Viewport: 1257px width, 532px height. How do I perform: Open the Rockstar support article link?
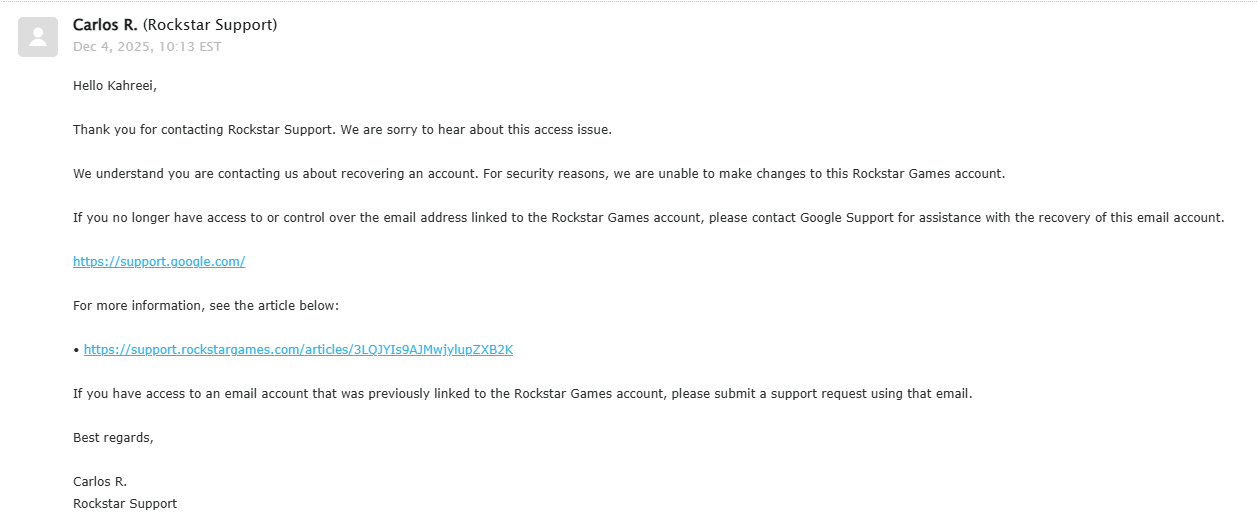(298, 350)
